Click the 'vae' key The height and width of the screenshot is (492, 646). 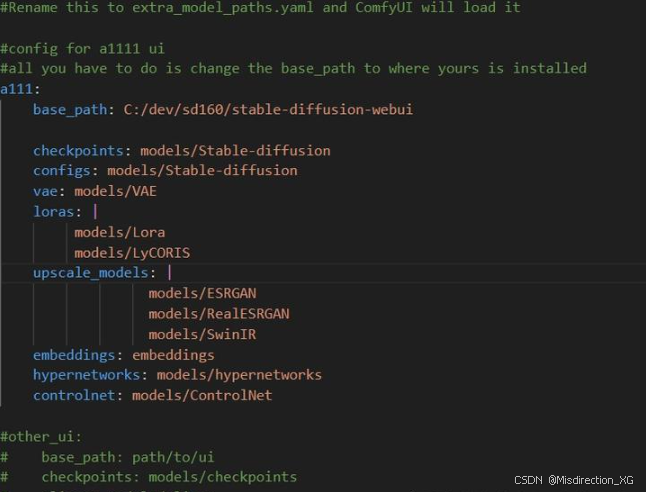click(x=45, y=191)
